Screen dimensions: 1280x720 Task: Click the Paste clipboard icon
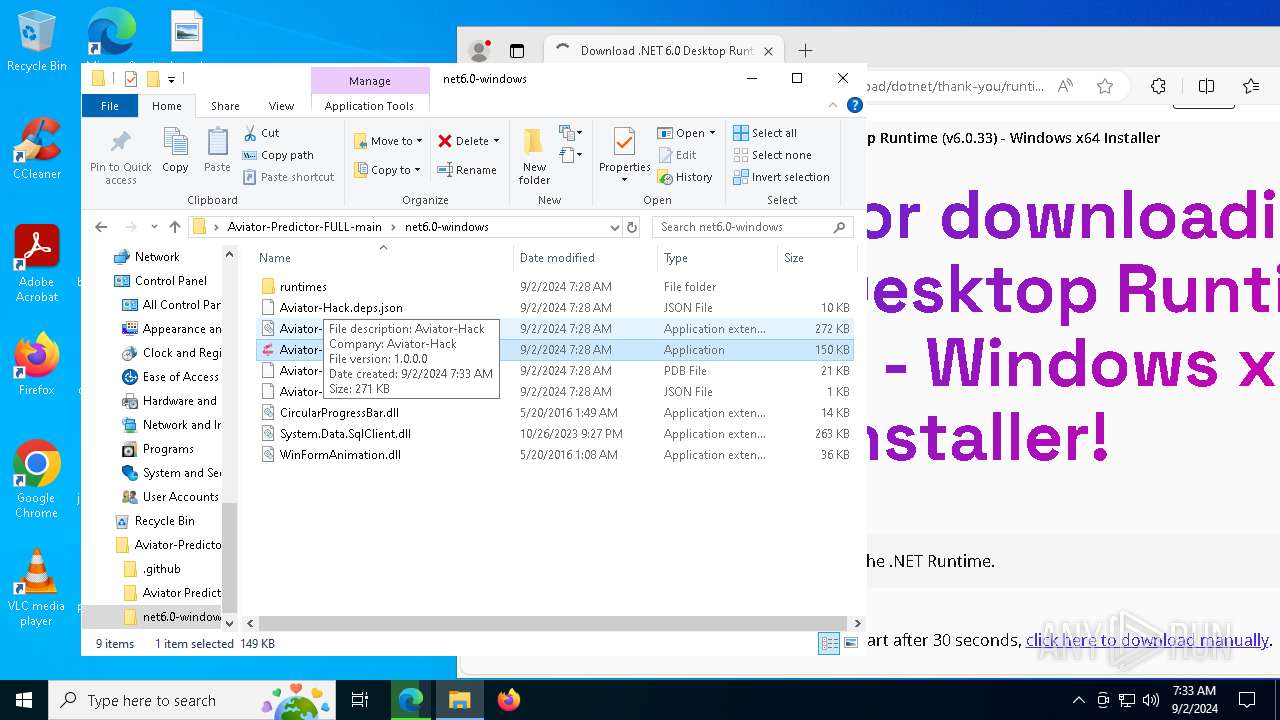(217, 151)
